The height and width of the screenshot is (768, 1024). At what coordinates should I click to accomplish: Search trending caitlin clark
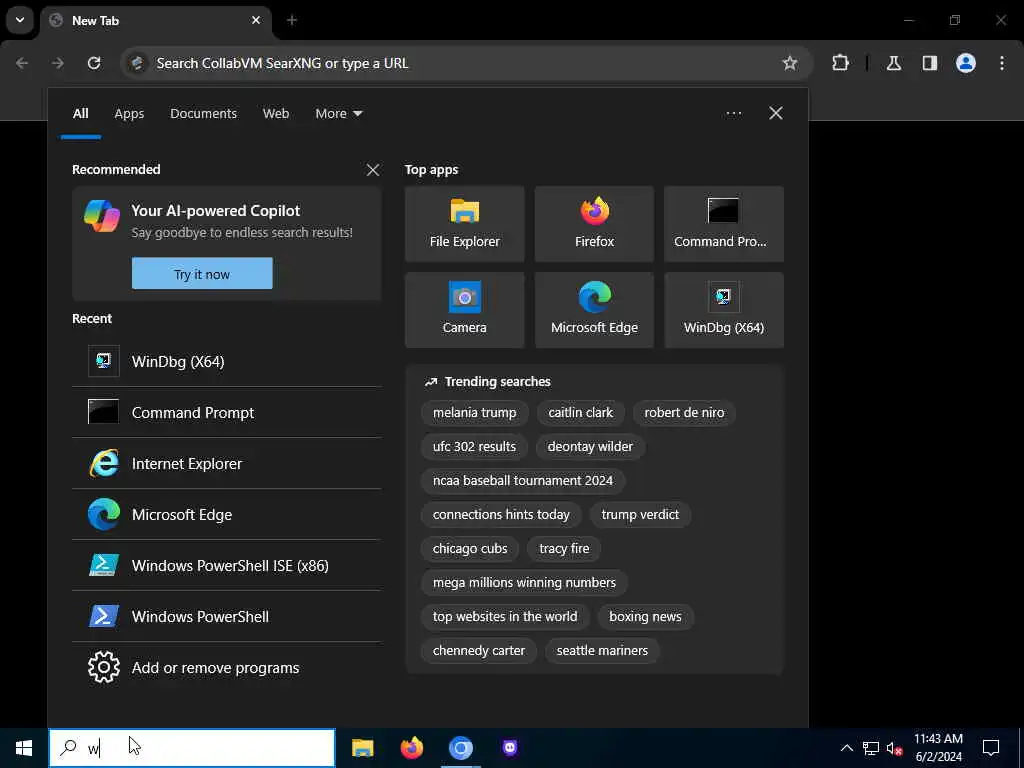tap(581, 413)
